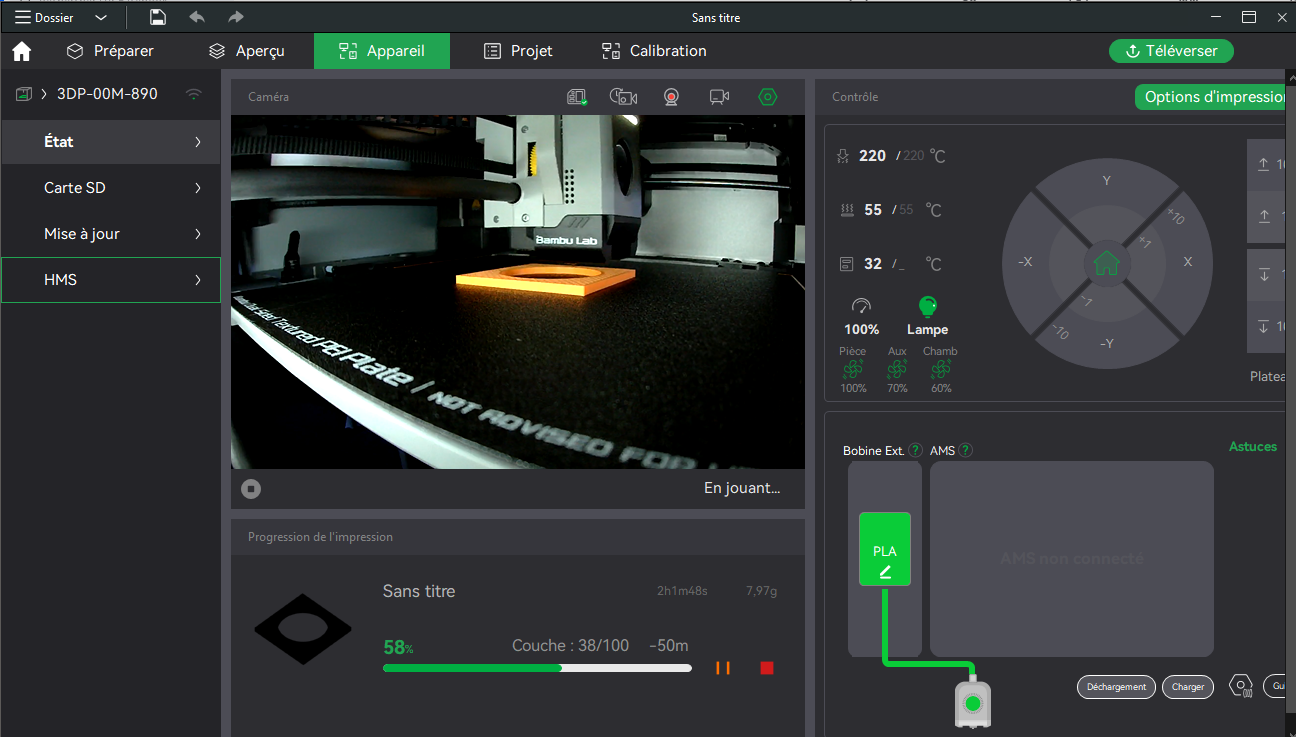
Task: Expand the HMS section
Action: pos(110,280)
